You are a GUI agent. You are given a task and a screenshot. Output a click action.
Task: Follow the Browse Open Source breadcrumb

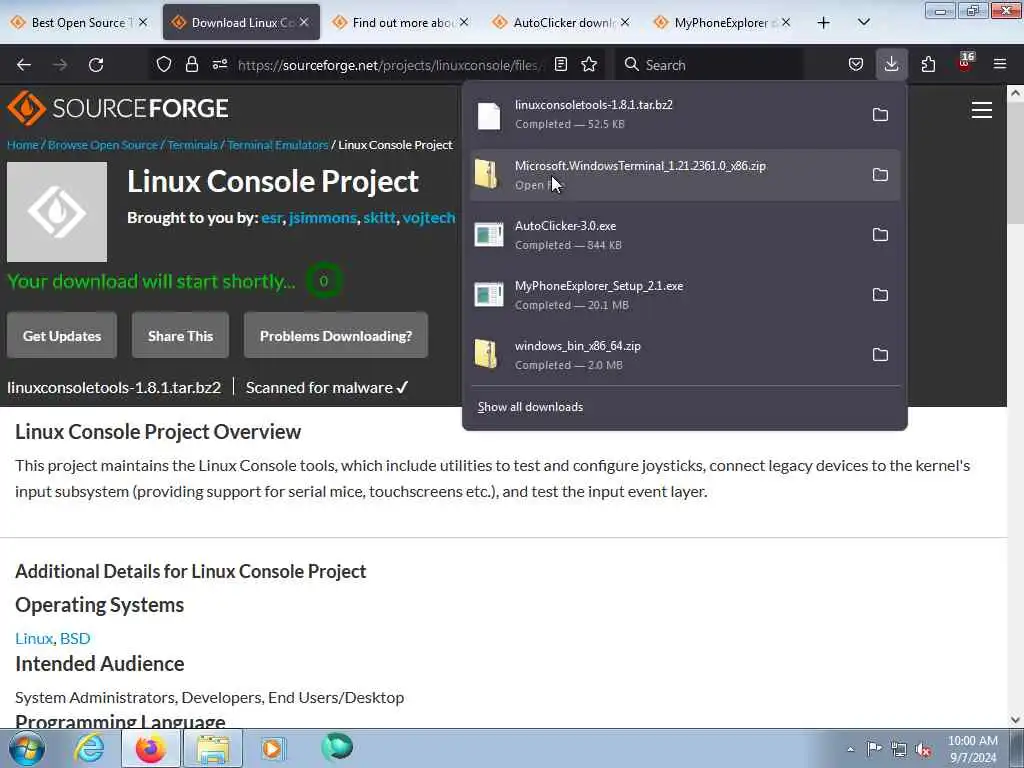click(x=103, y=145)
